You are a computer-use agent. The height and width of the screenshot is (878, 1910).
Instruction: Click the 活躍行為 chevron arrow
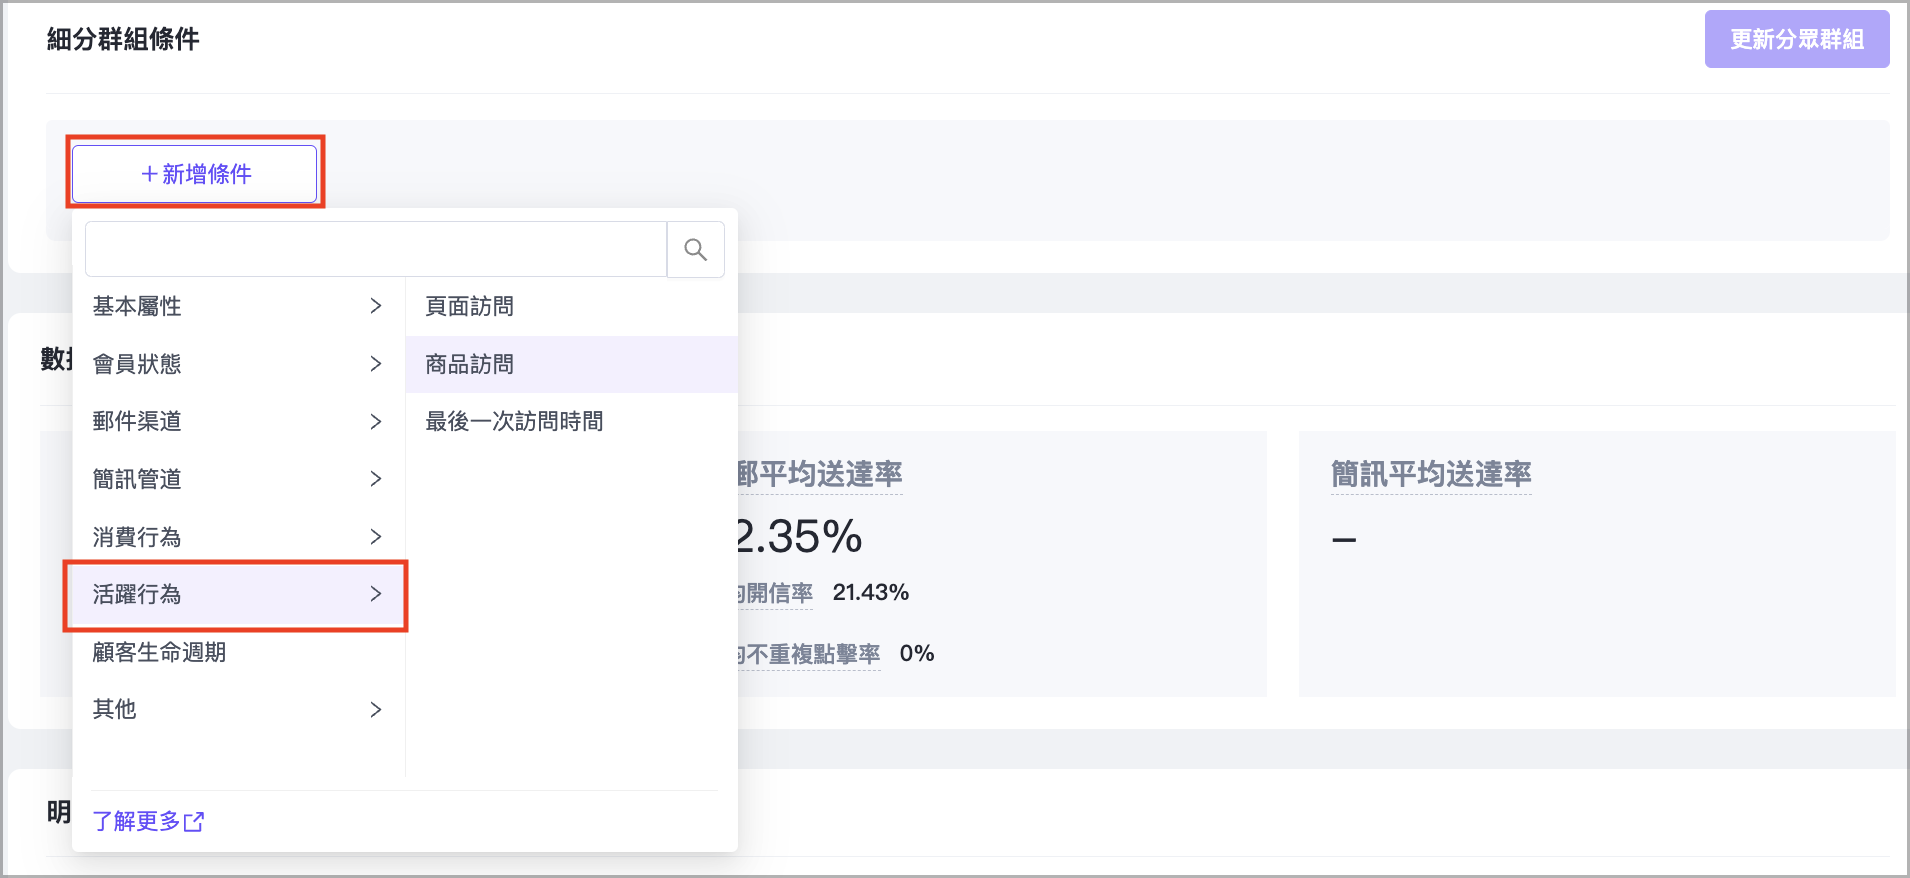pos(376,594)
